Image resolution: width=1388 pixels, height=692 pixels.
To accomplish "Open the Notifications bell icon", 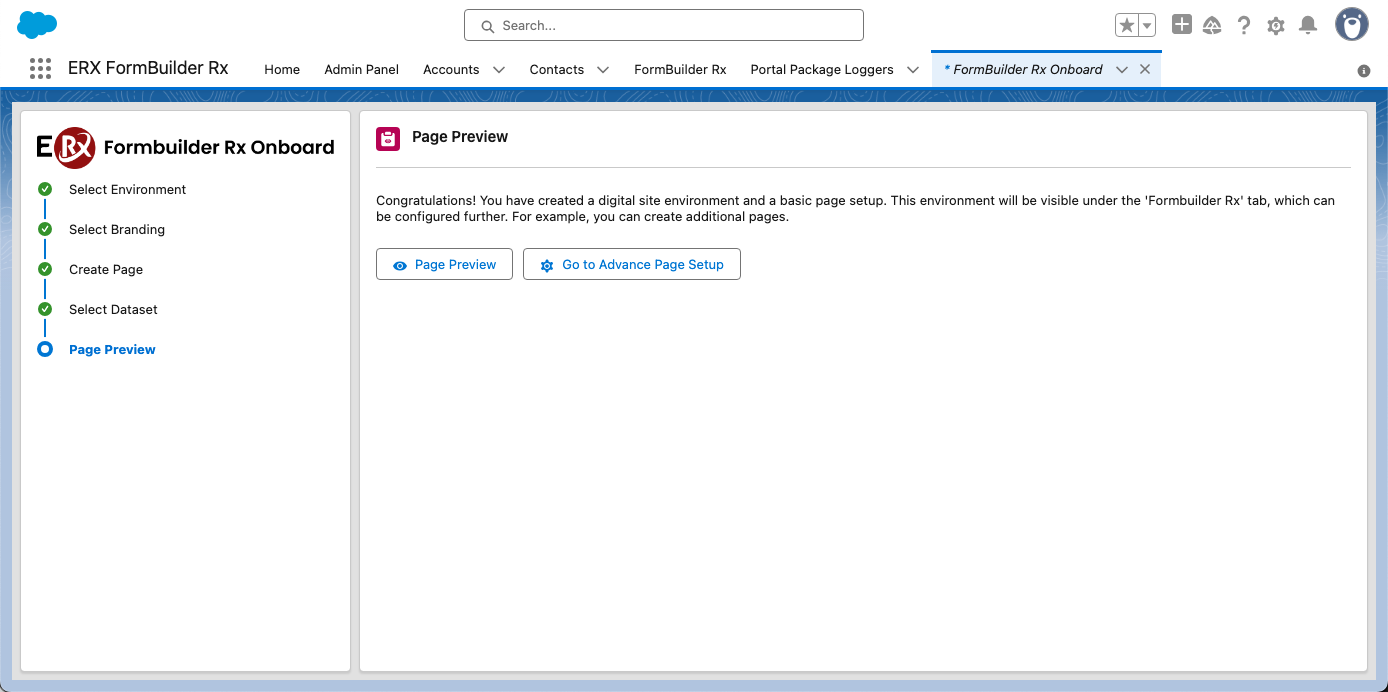I will coord(1308,26).
